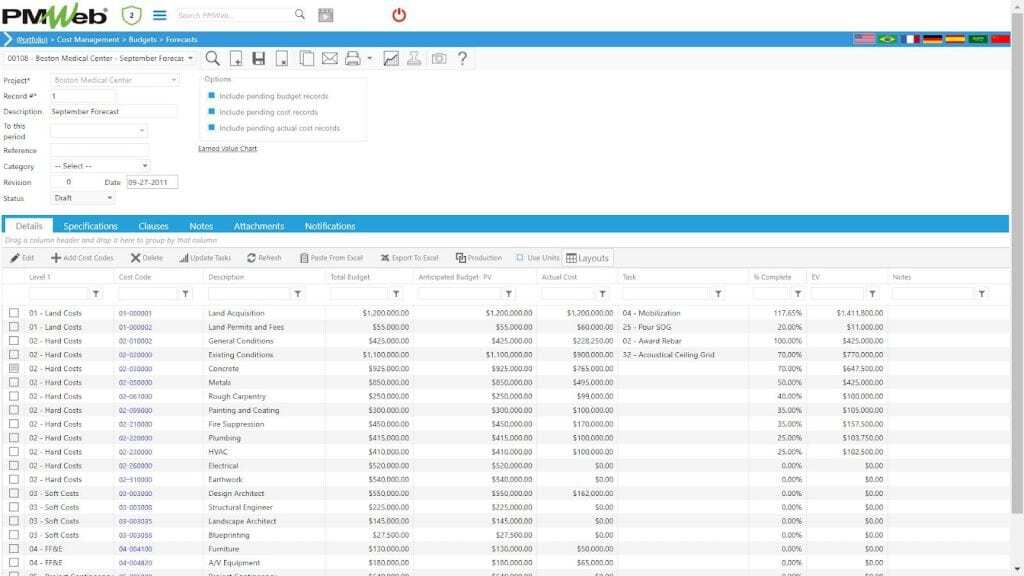
Task: Toggle Include pending budget records checkbox
Action: 212,96
